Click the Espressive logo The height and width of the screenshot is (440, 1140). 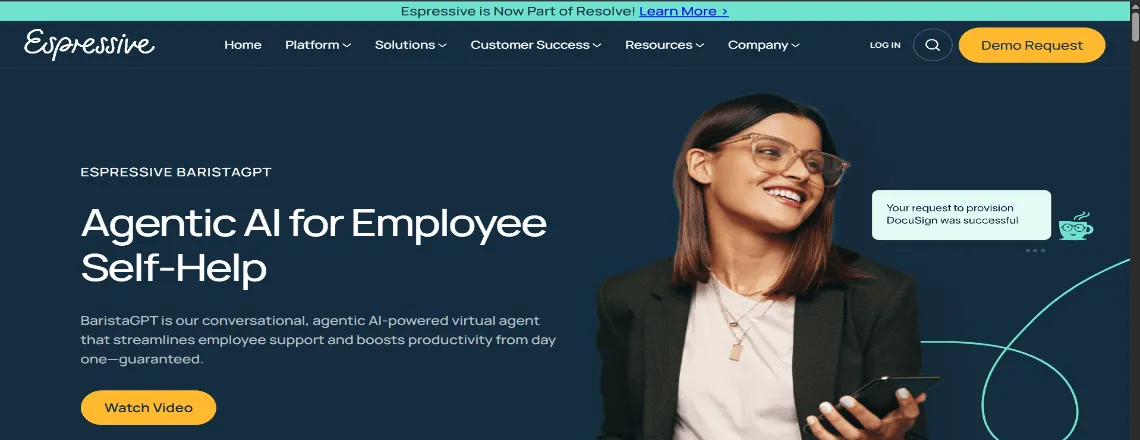pyautogui.click(x=89, y=44)
